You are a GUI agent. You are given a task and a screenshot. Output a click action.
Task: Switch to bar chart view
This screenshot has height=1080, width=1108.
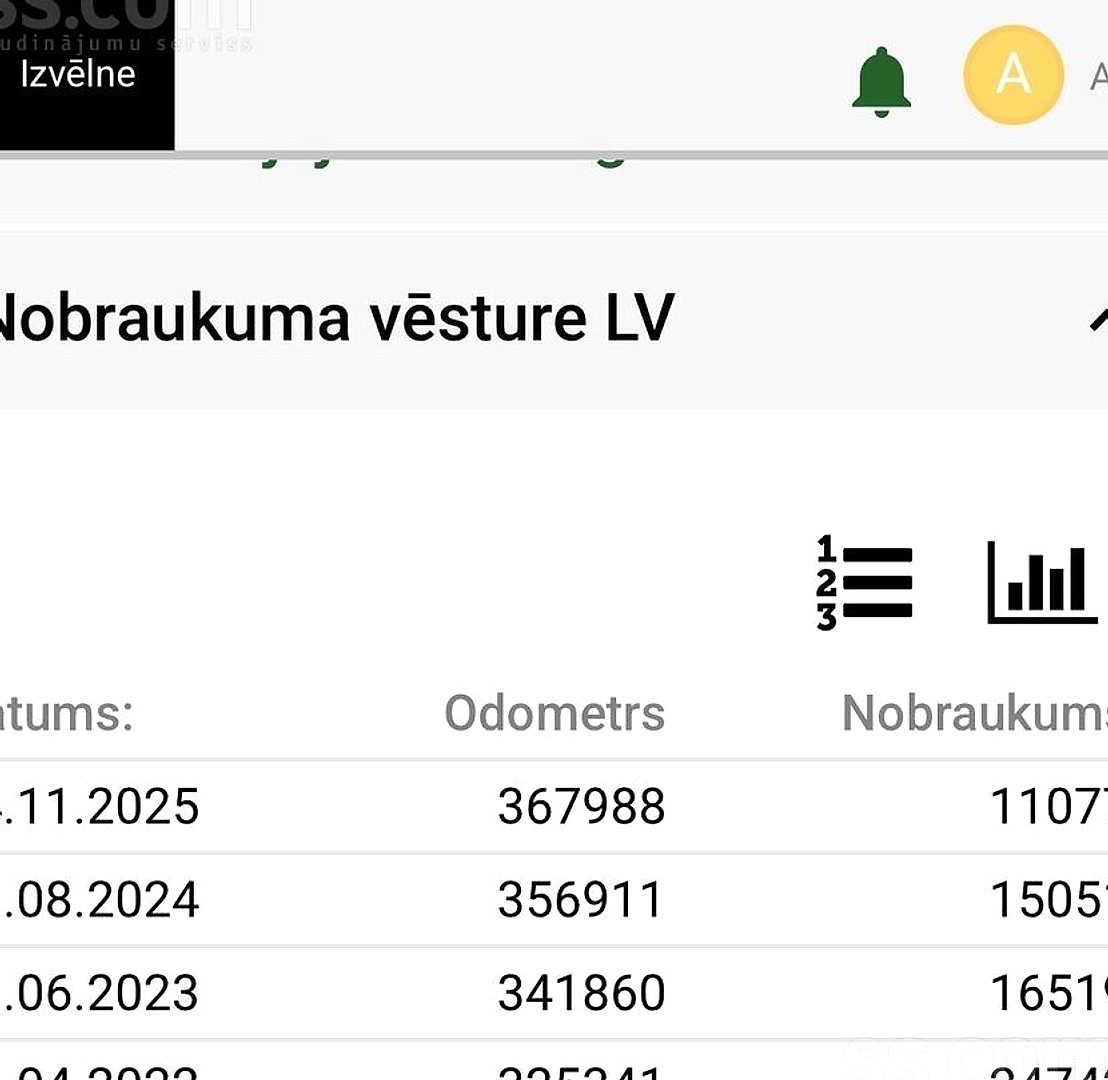[1042, 582]
